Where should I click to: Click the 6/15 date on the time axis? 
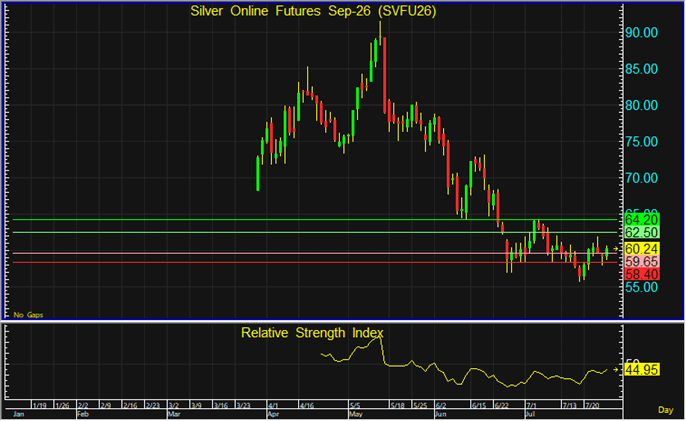point(479,405)
